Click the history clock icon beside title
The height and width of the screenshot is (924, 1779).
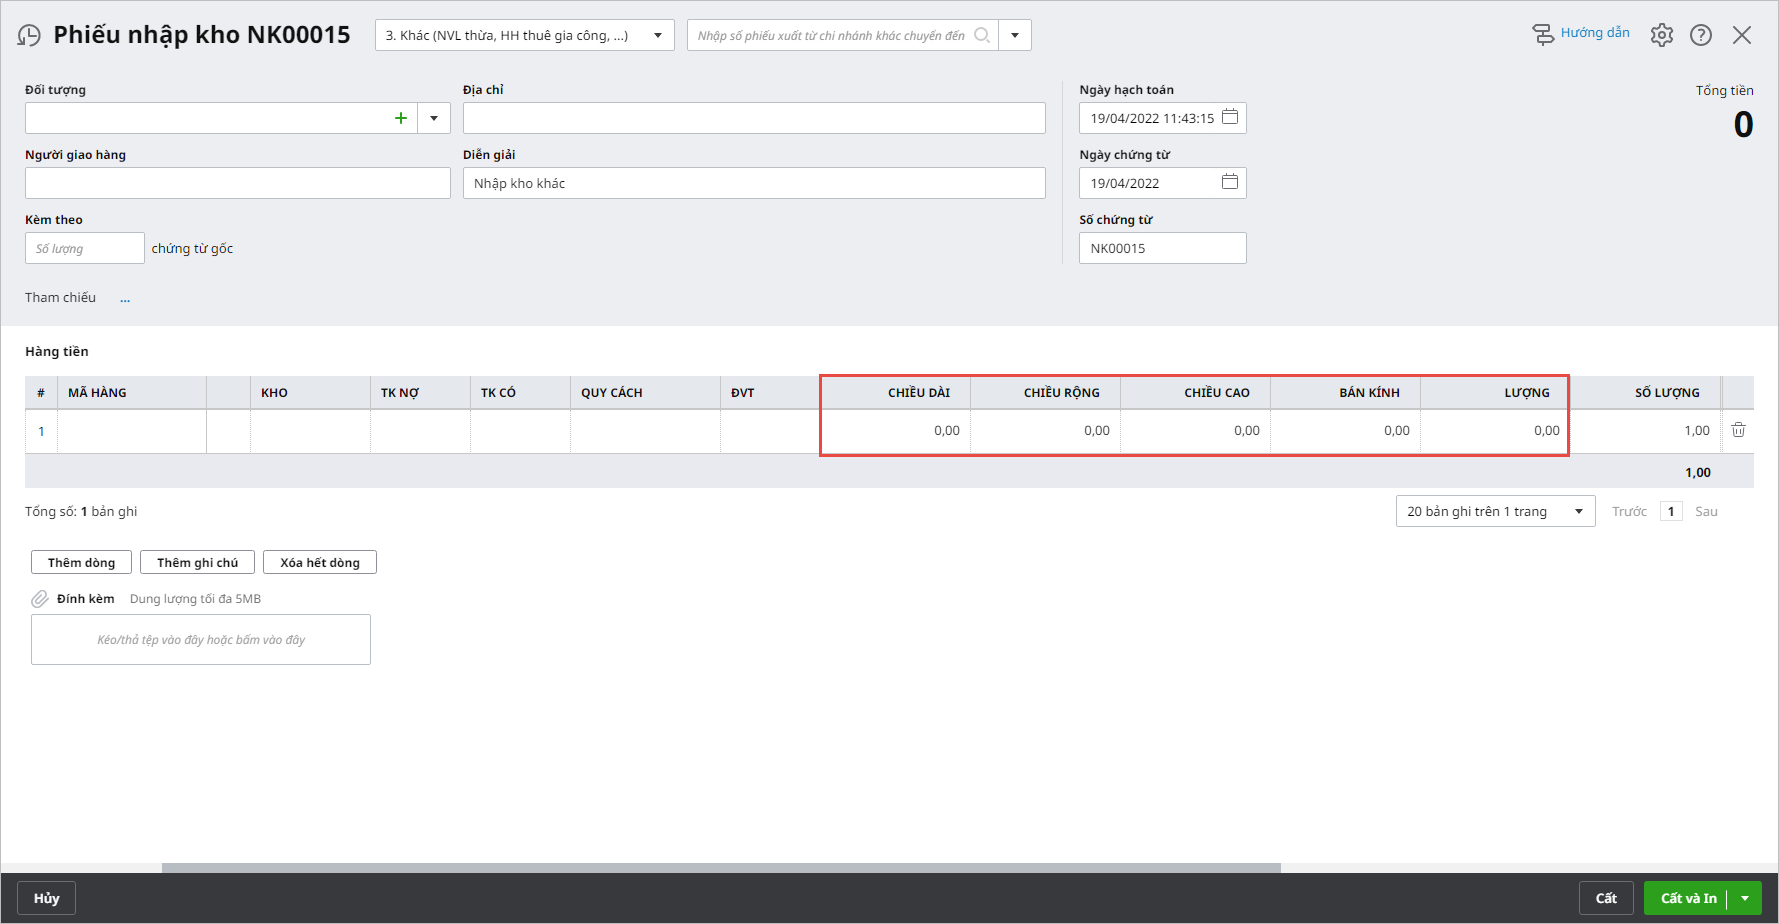[29, 36]
